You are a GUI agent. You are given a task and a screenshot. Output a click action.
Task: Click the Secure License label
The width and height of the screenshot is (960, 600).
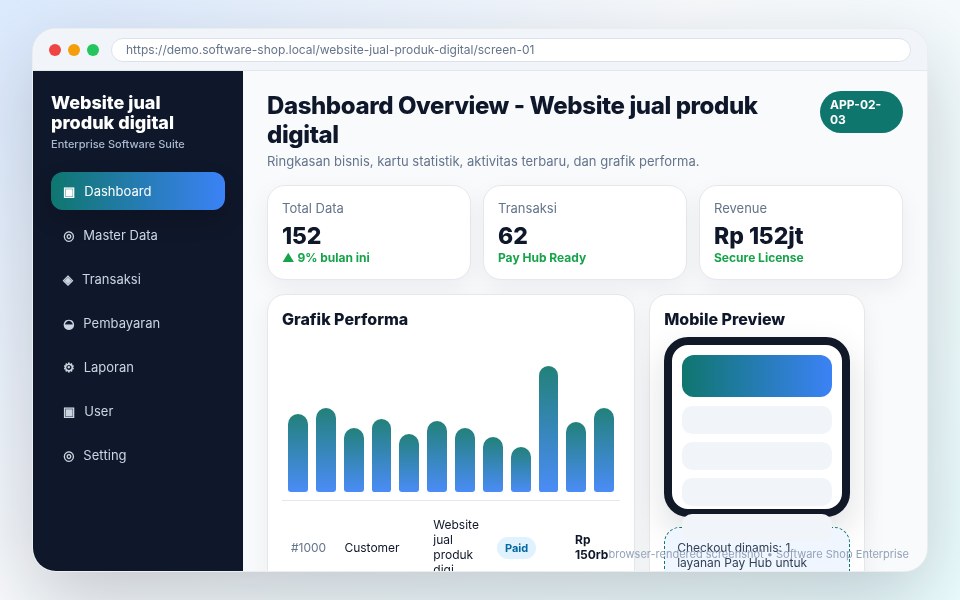(x=759, y=258)
